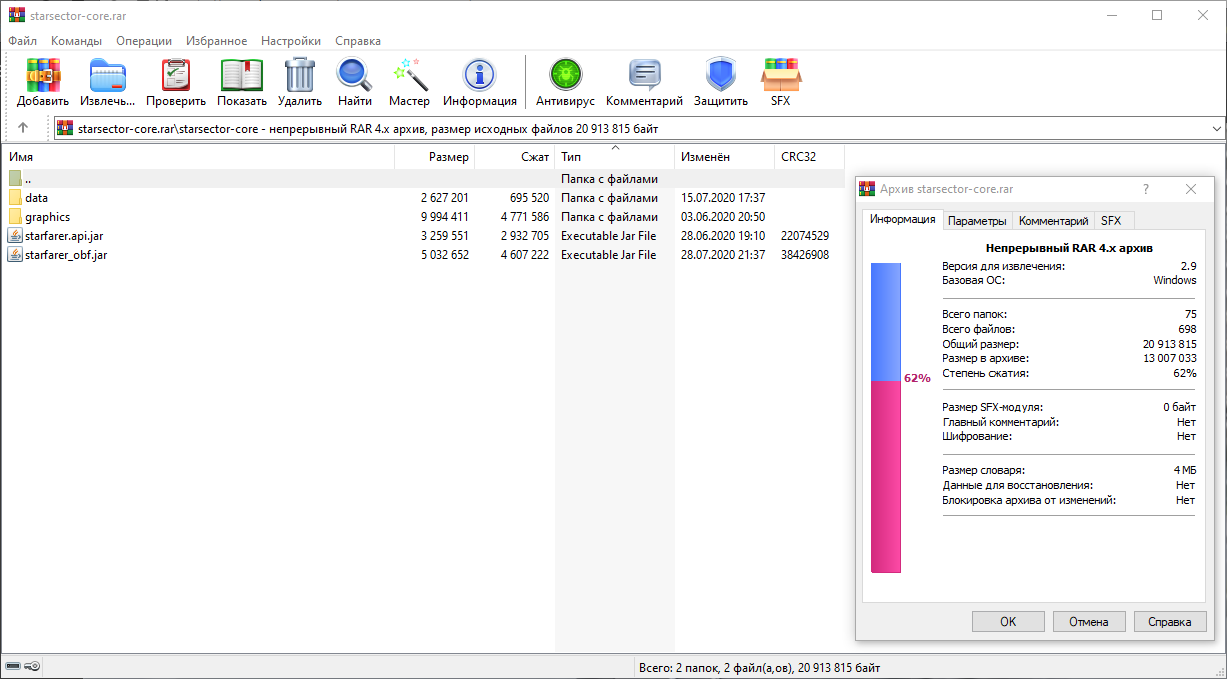Image resolution: width=1227 pixels, height=679 pixels.
Task: Click the parent folder '..' icon
Action: tap(15, 179)
